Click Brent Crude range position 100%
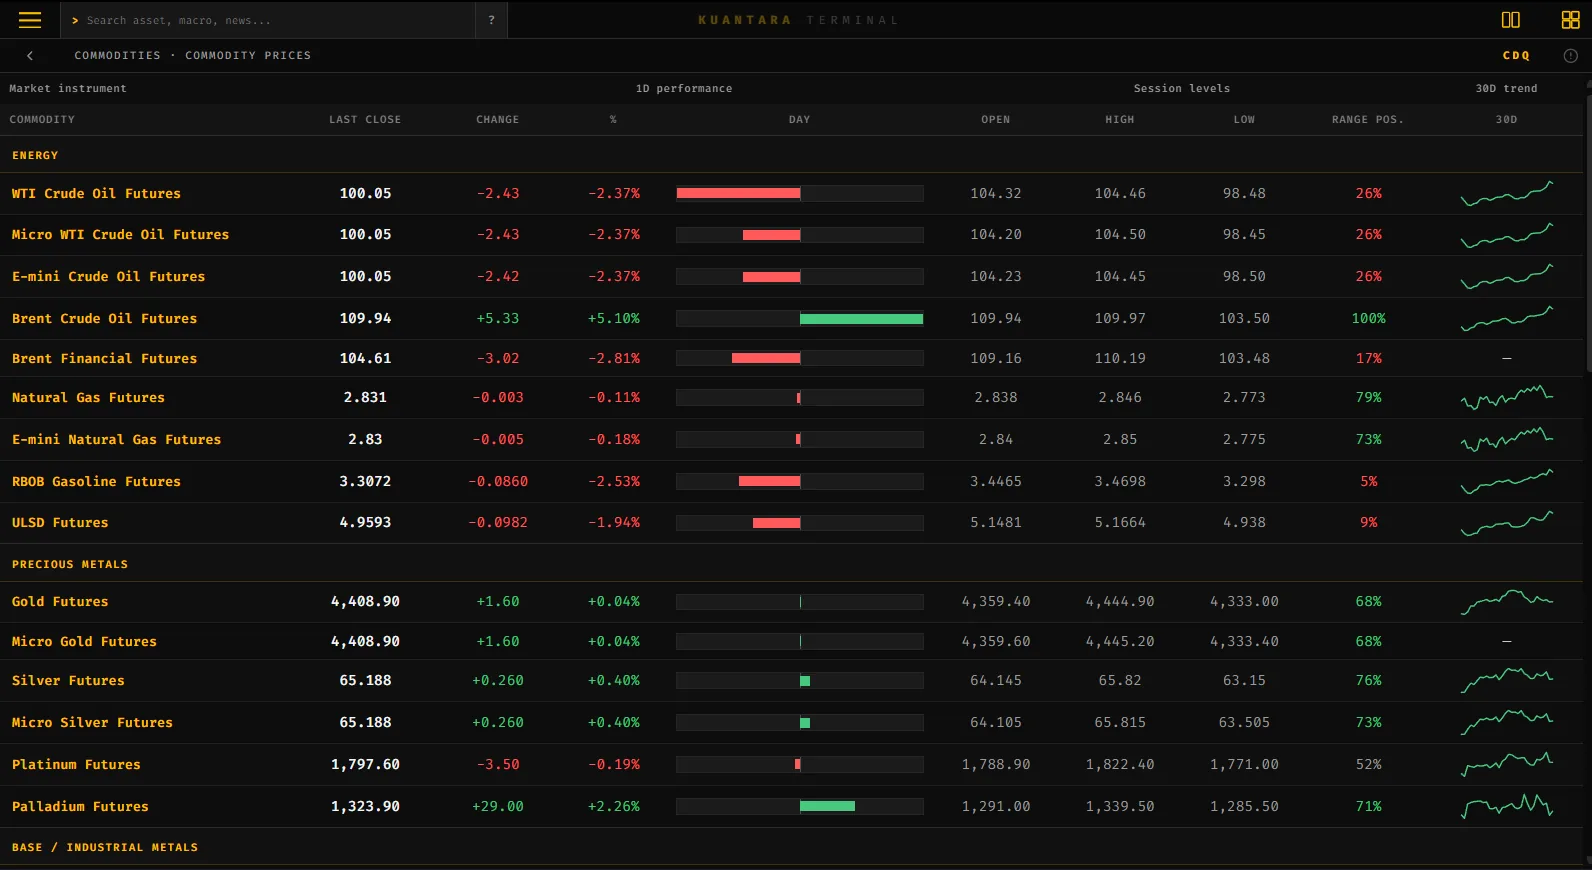 click(x=1369, y=319)
